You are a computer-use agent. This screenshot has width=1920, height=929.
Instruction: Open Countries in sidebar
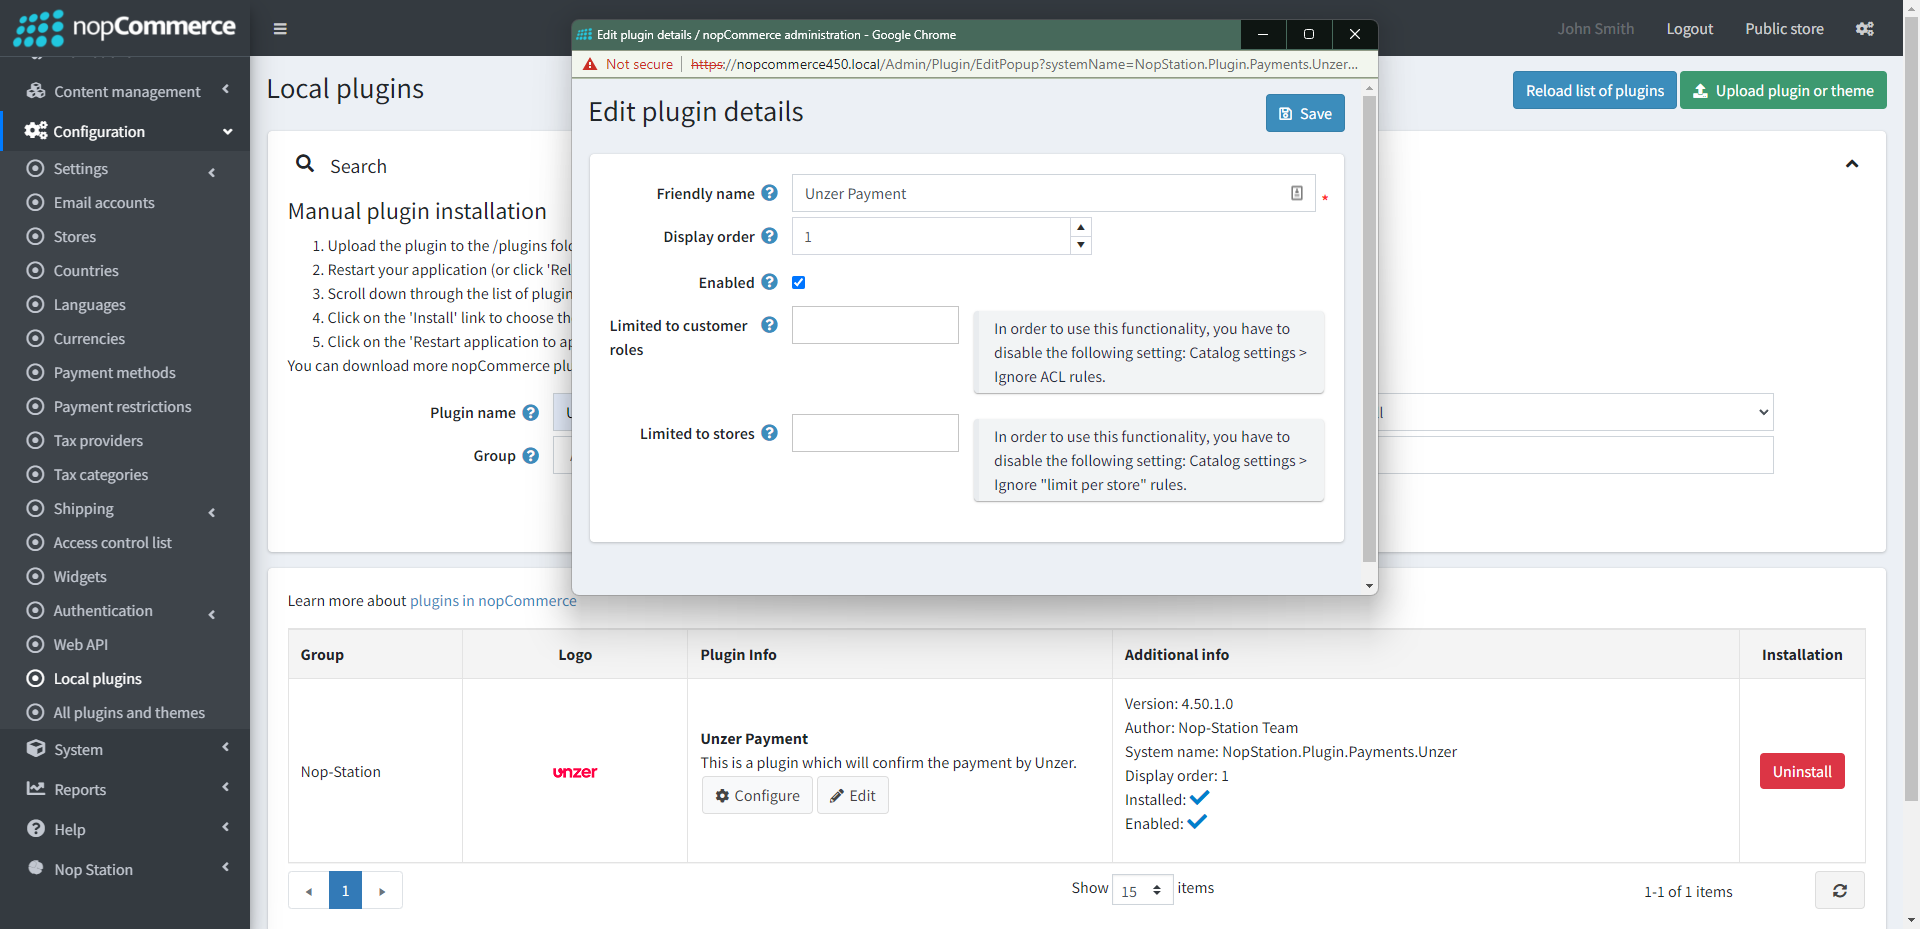(x=86, y=271)
